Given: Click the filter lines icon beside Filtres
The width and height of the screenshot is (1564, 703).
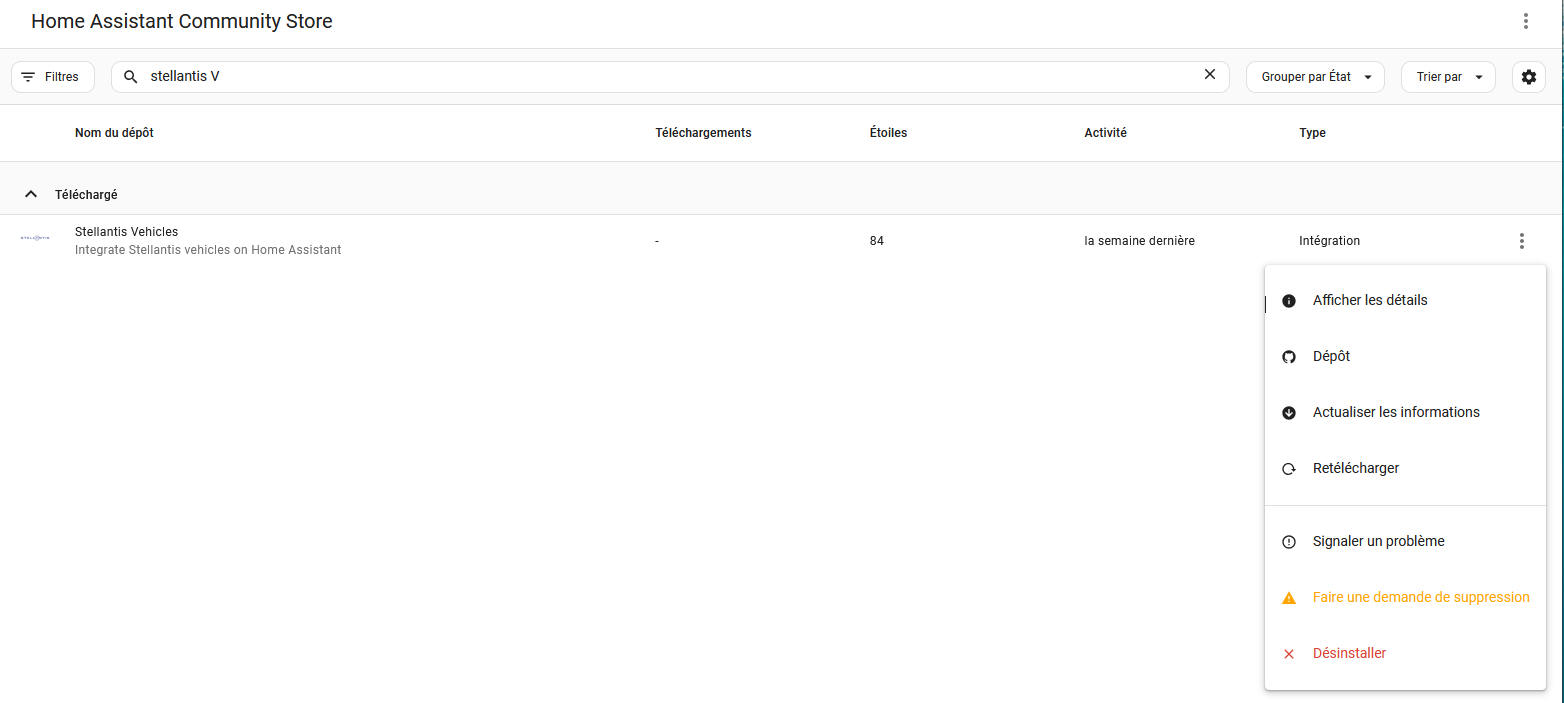Looking at the screenshot, I should [x=28, y=77].
